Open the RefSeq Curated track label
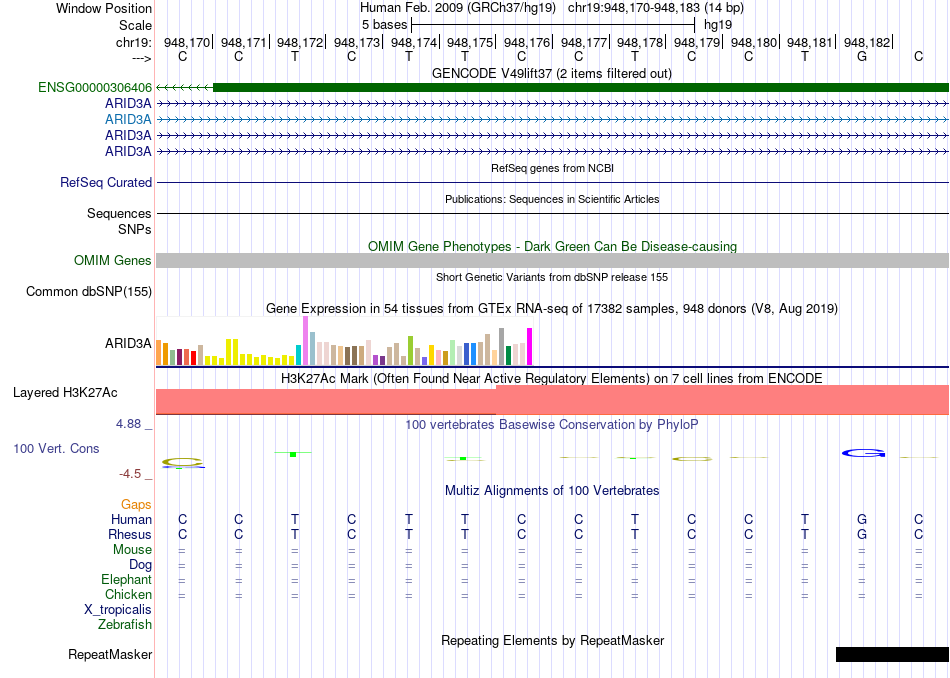950x678 pixels. pyautogui.click(x=106, y=182)
